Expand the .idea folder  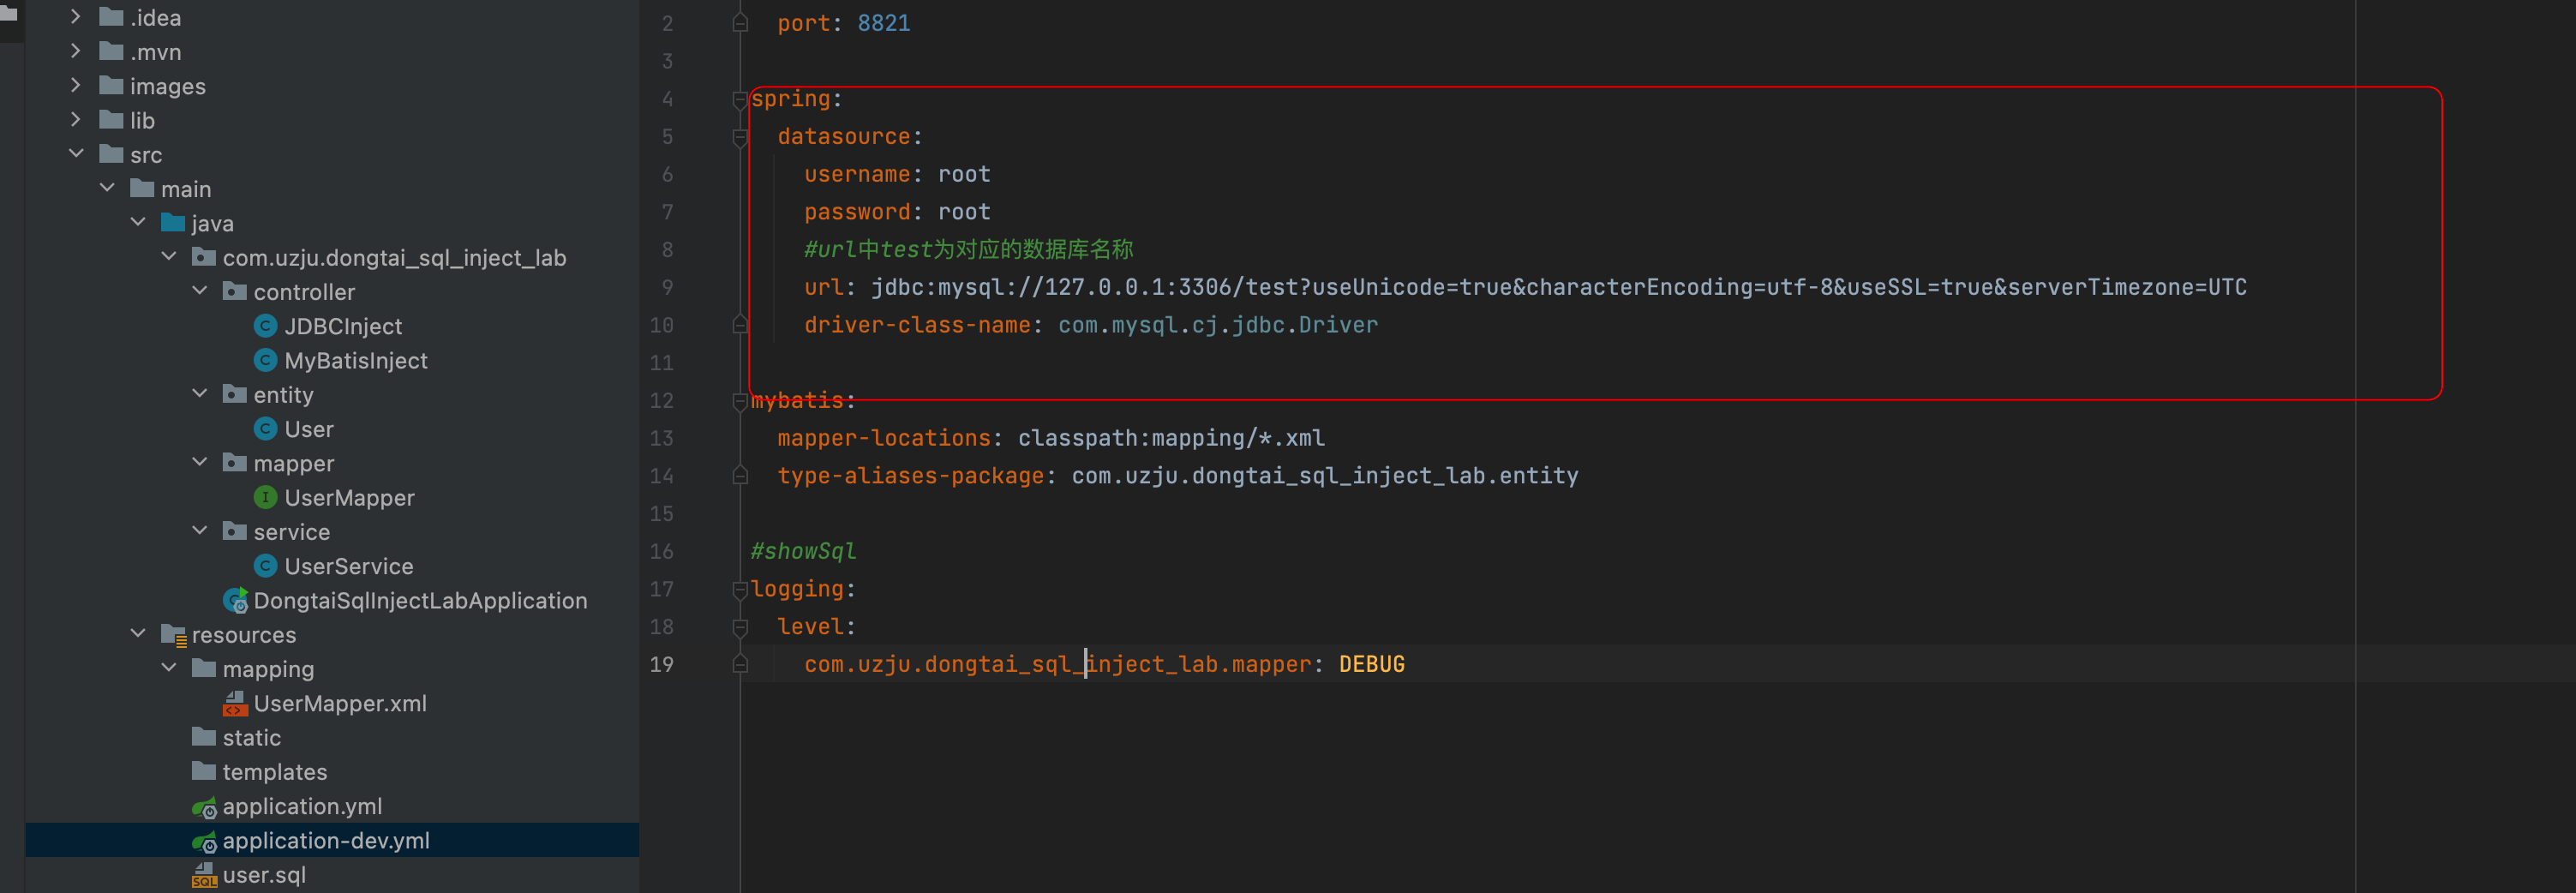tap(76, 17)
